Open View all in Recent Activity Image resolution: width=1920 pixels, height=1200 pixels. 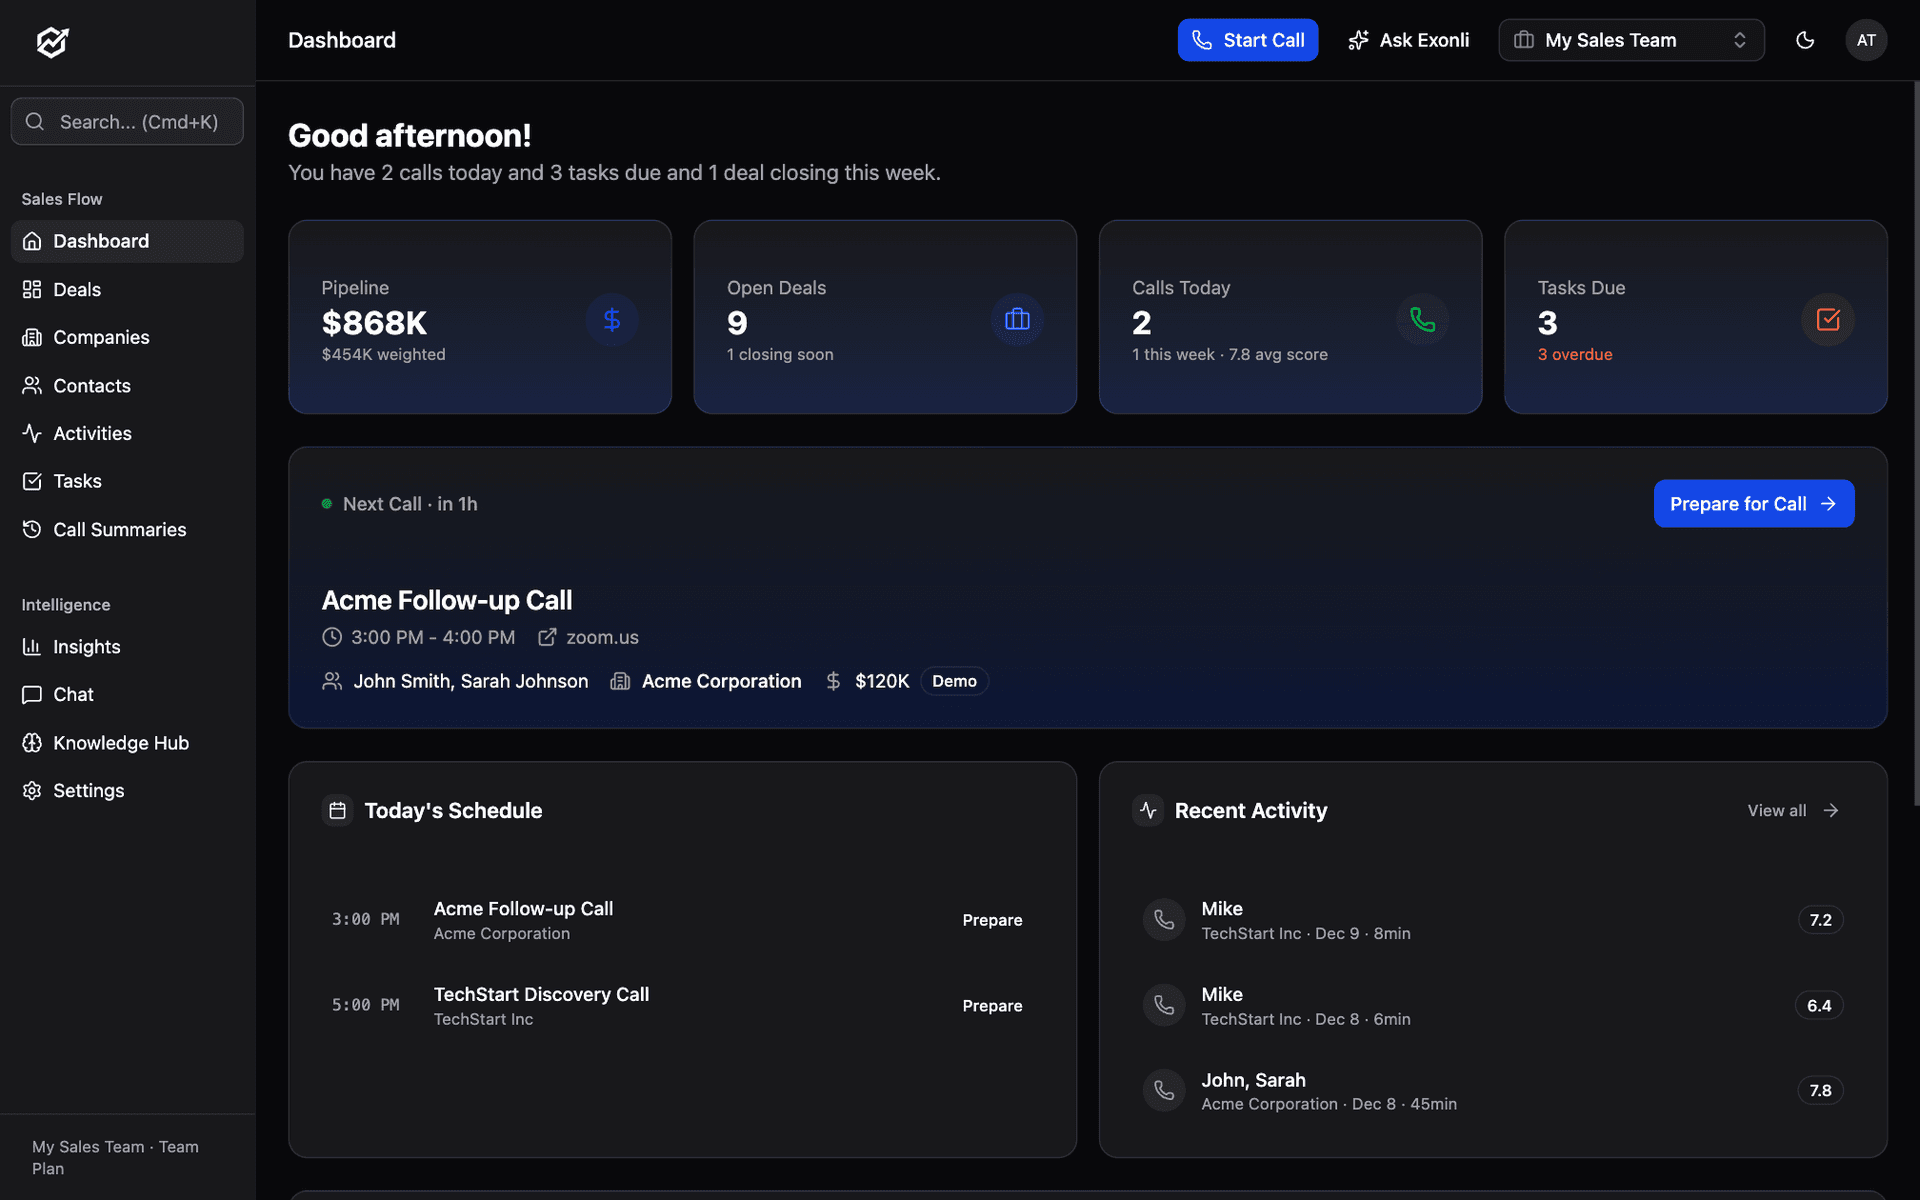tap(1791, 810)
